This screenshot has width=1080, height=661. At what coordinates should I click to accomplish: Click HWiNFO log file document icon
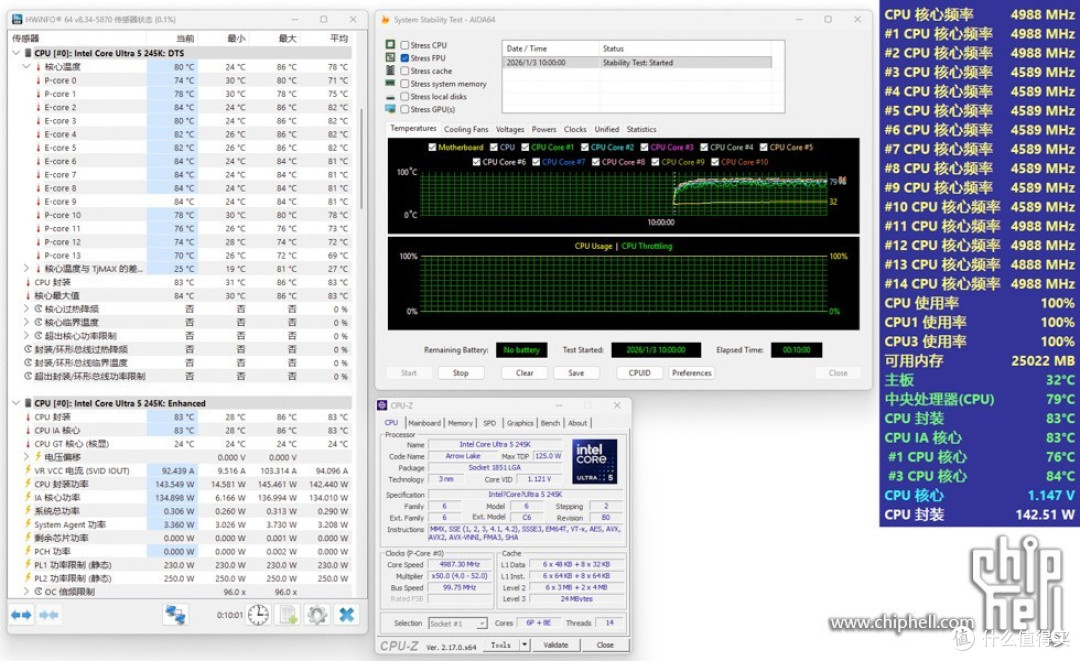[288, 615]
